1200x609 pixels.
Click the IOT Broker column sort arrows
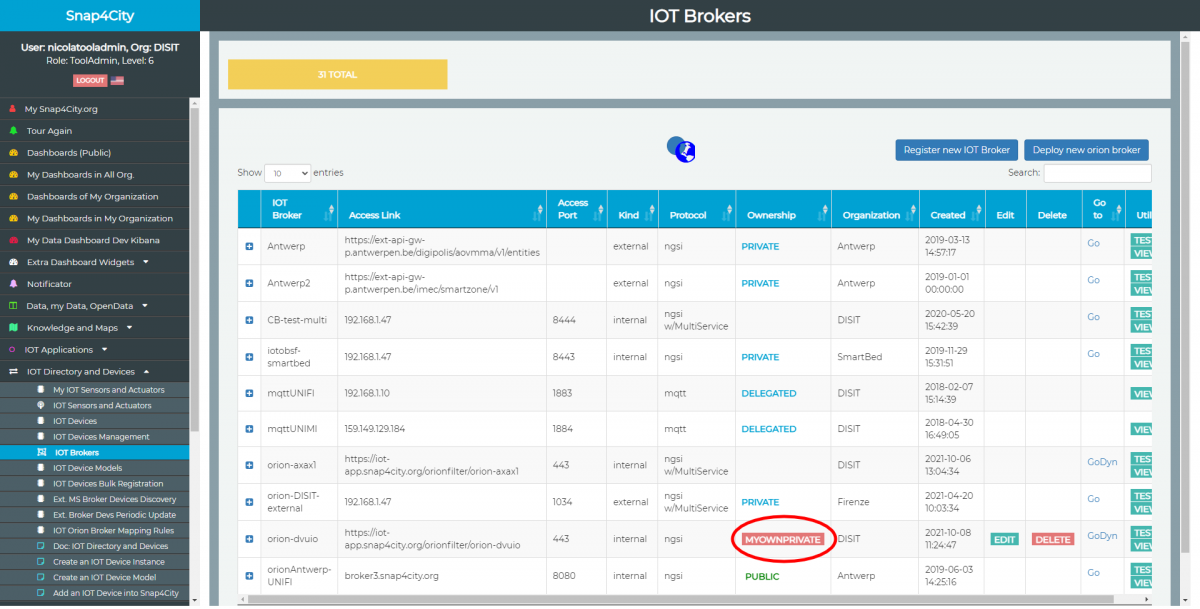(x=330, y=211)
